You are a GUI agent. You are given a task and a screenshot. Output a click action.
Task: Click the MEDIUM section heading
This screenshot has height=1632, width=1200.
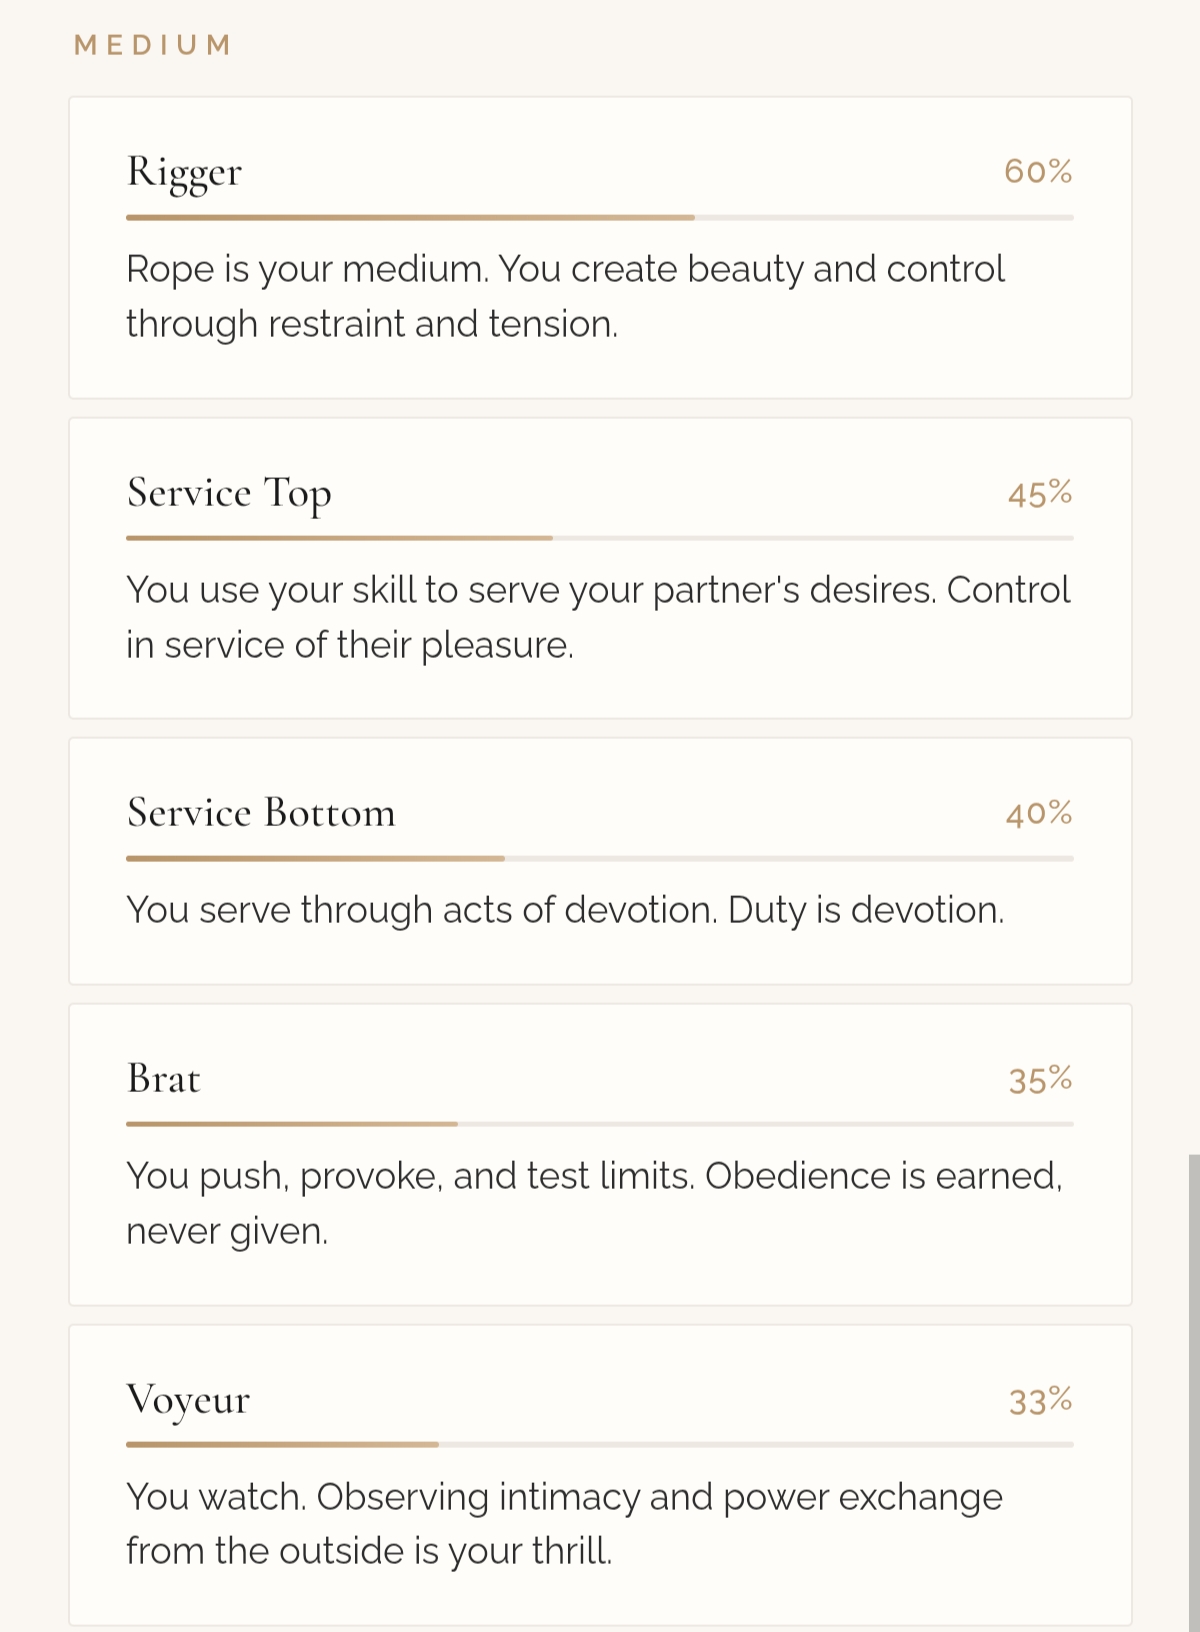click(x=153, y=45)
